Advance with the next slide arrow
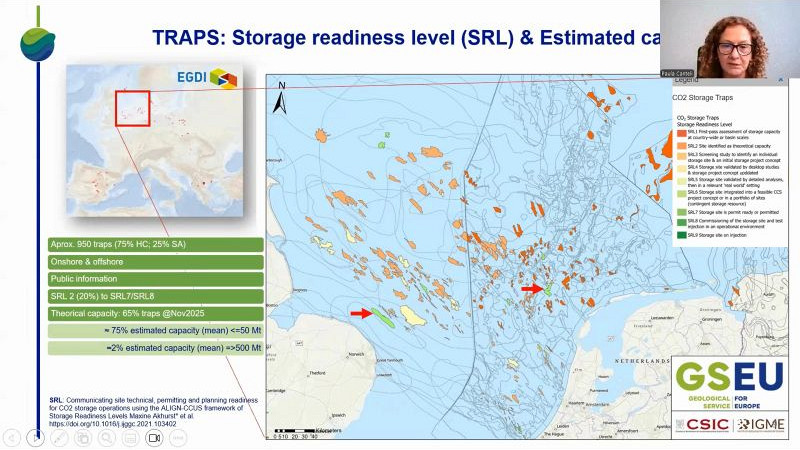The image size is (800, 450). tap(36, 438)
